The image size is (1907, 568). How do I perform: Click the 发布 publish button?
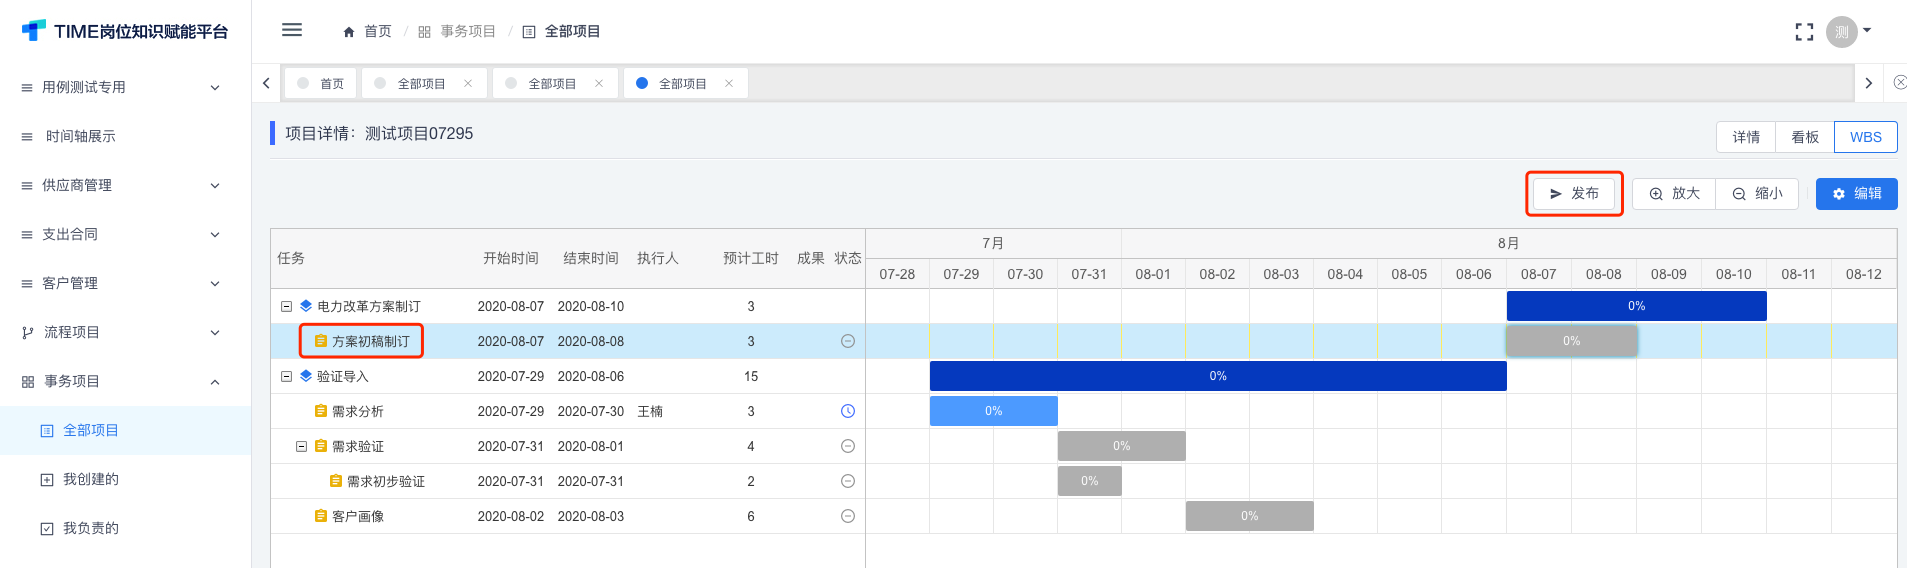pos(1574,193)
